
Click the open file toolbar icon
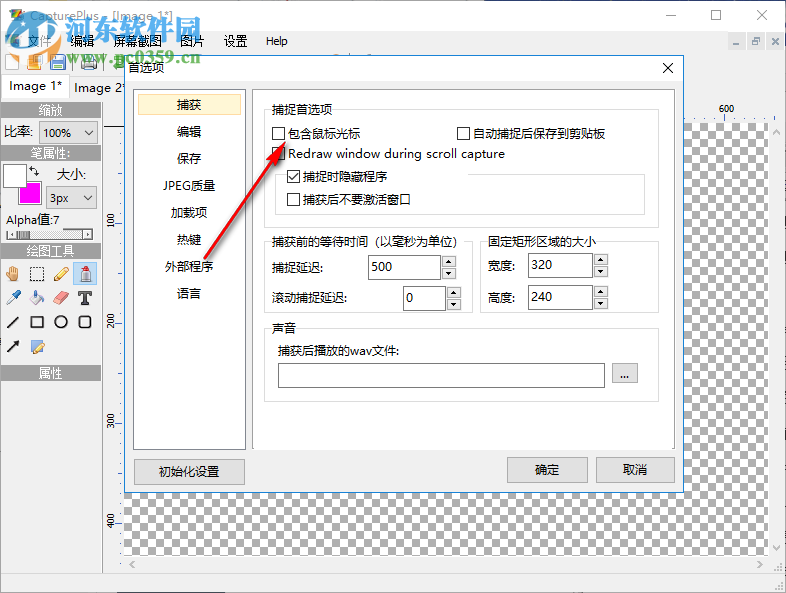(35, 62)
